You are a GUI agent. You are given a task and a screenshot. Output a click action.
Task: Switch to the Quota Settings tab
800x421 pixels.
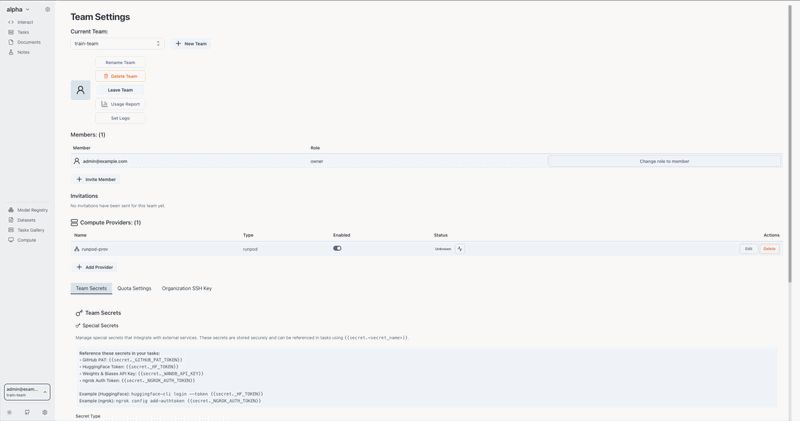click(134, 289)
